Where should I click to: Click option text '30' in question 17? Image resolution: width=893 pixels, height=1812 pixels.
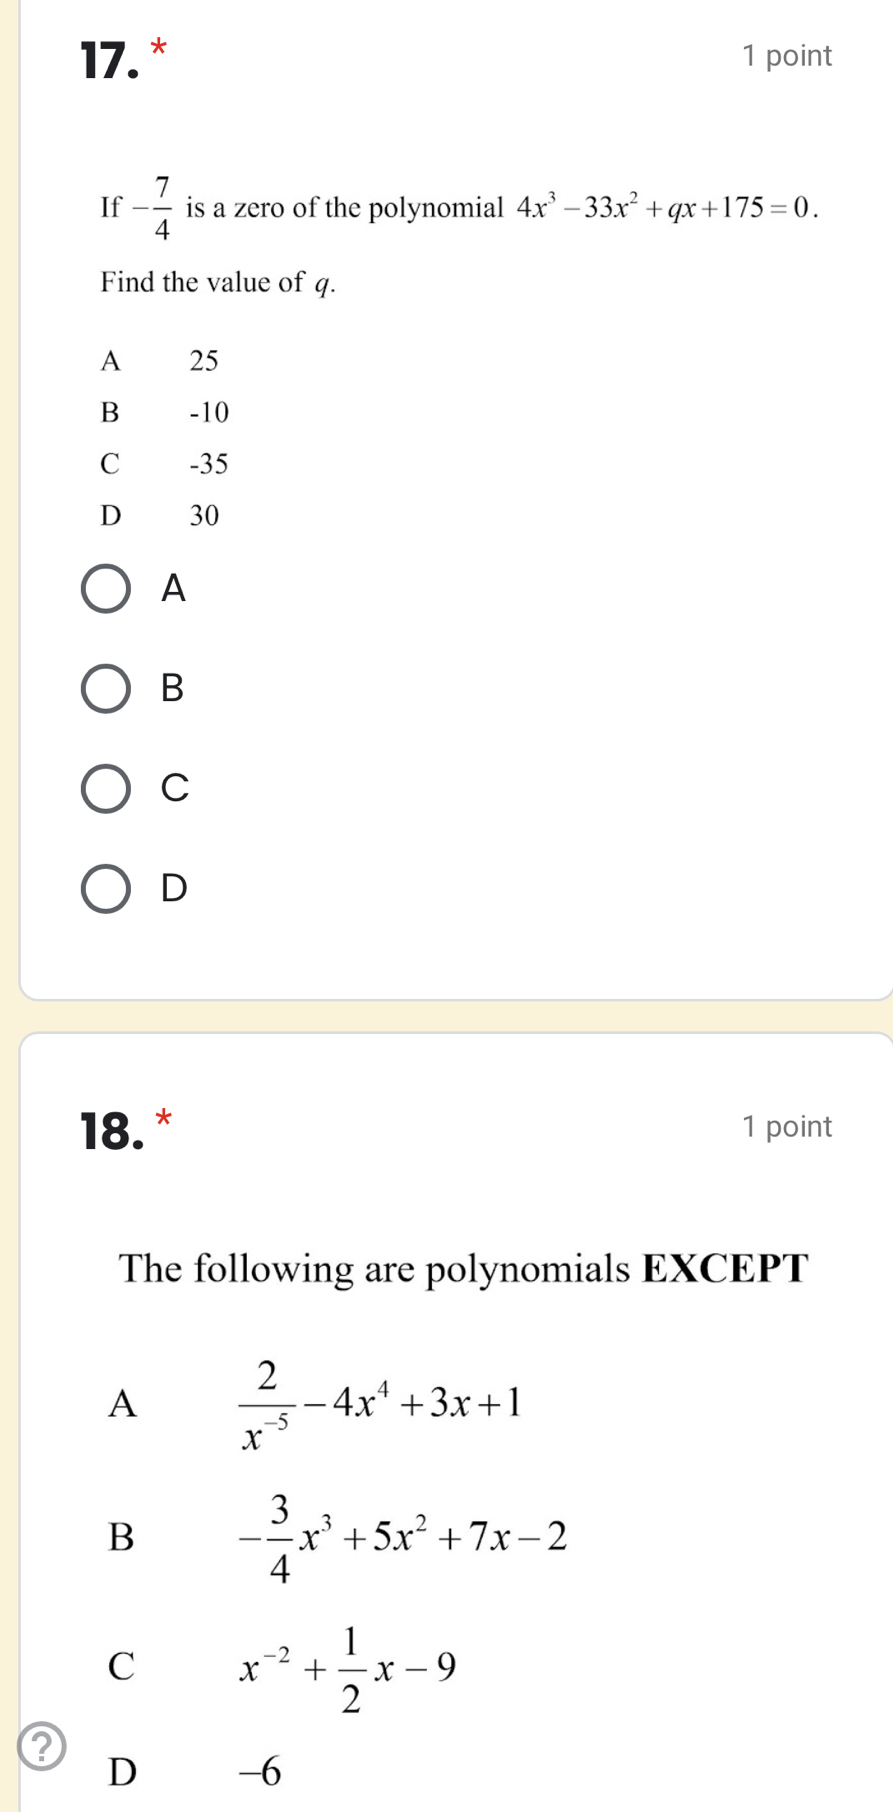point(203,516)
